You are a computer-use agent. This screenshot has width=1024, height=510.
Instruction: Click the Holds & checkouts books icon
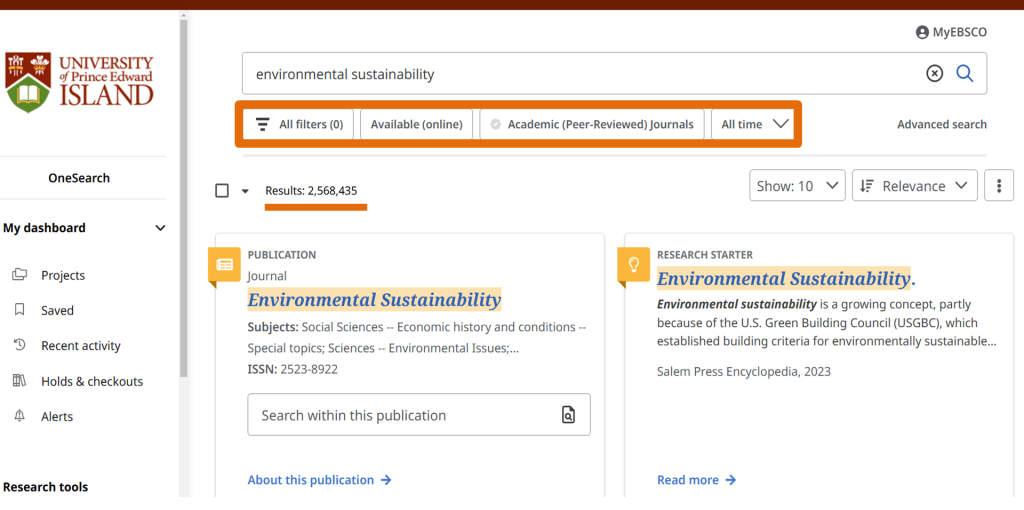(19, 380)
